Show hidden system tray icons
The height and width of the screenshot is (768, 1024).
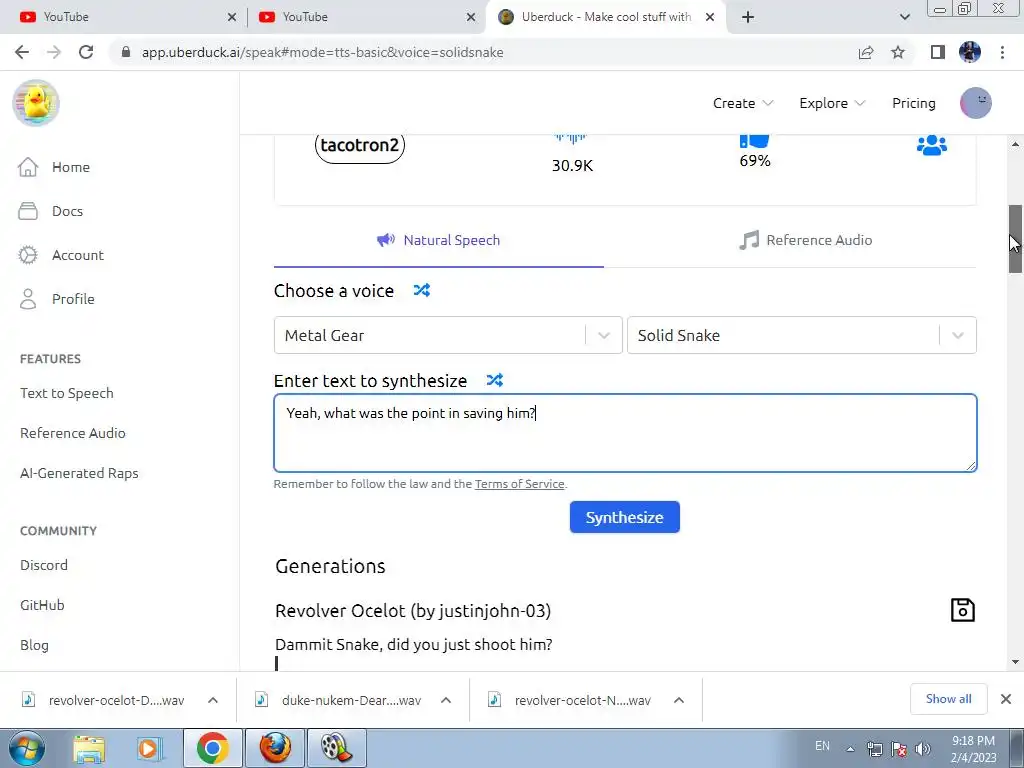[850, 749]
